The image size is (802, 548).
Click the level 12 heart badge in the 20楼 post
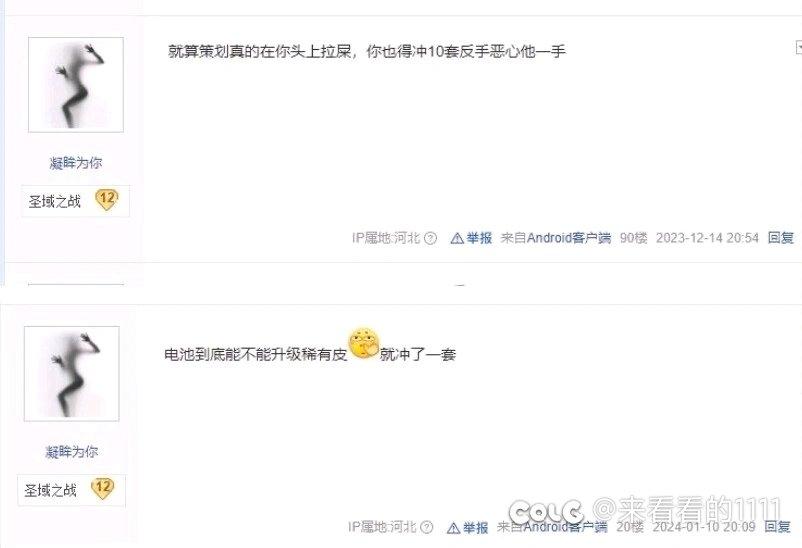click(103, 489)
